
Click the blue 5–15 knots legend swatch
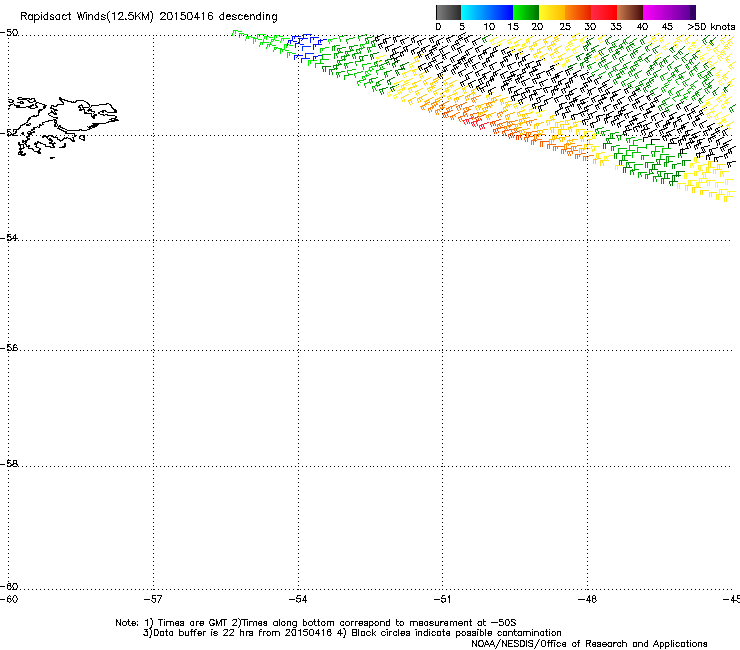[x=487, y=12]
